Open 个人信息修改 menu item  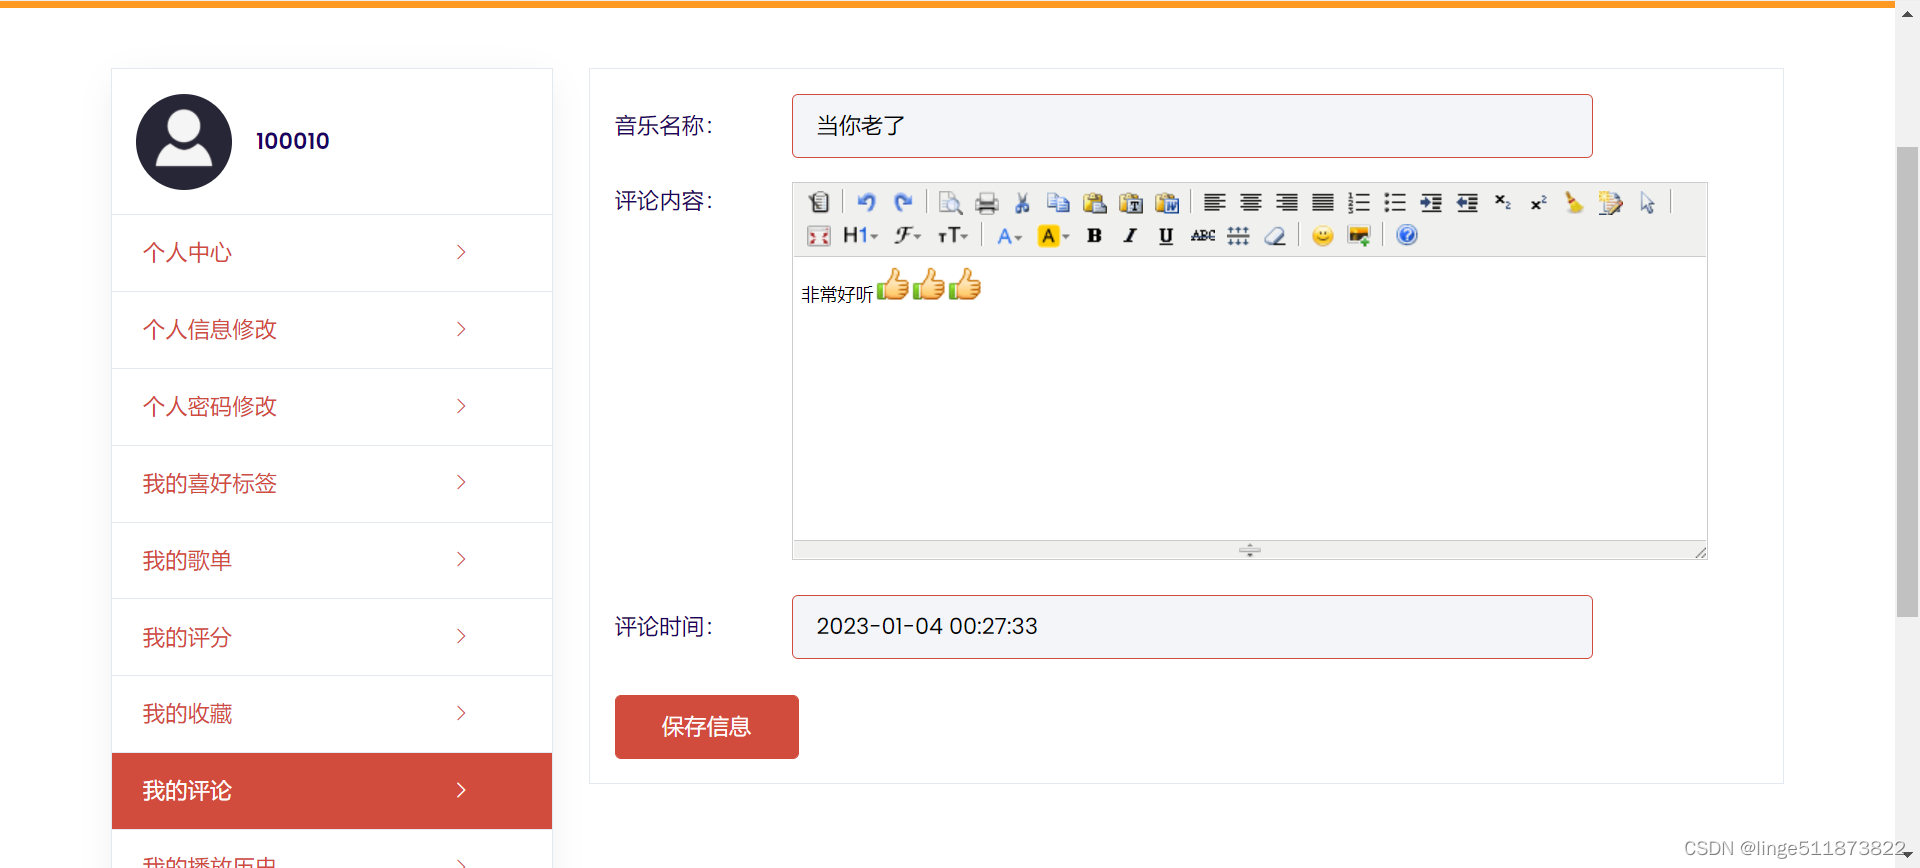[332, 330]
